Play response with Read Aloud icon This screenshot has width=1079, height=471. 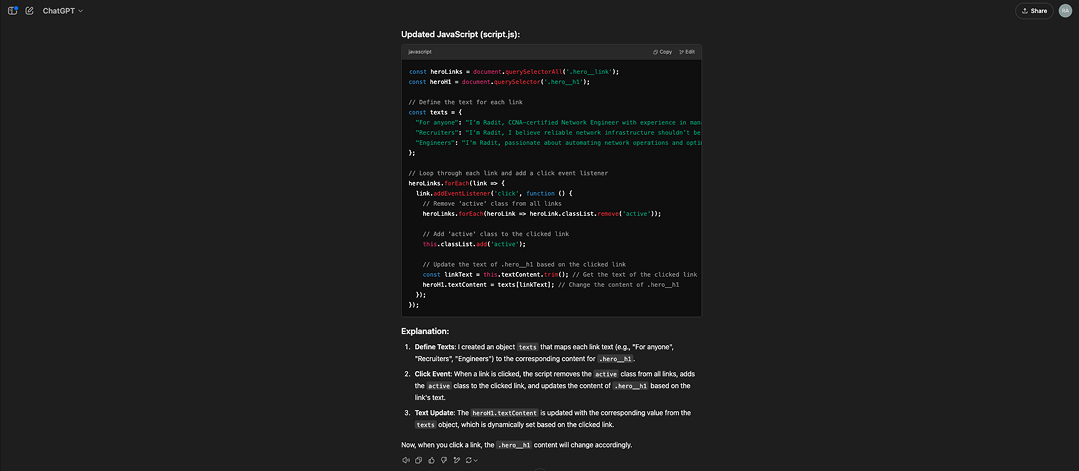point(406,460)
